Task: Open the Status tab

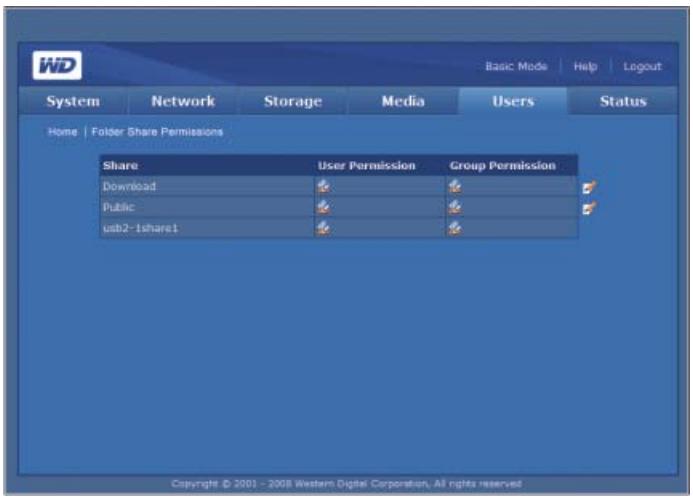Action: coord(623,101)
